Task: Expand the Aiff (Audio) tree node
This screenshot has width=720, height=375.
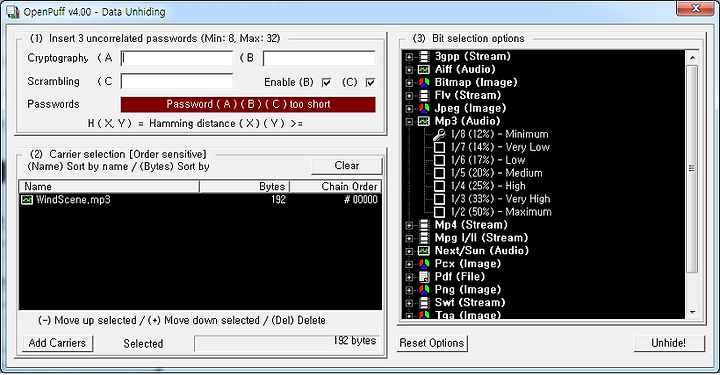Action: tap(409, 70)
